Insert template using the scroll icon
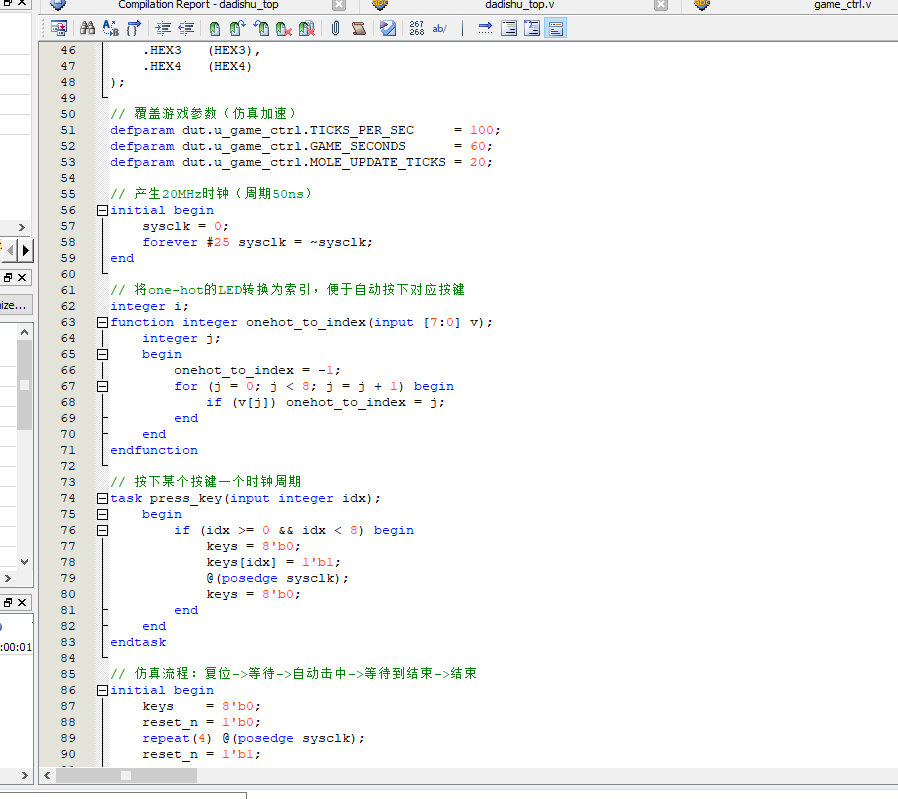The height and width of the screenshot is (799, 898). [x=359, y=28]
